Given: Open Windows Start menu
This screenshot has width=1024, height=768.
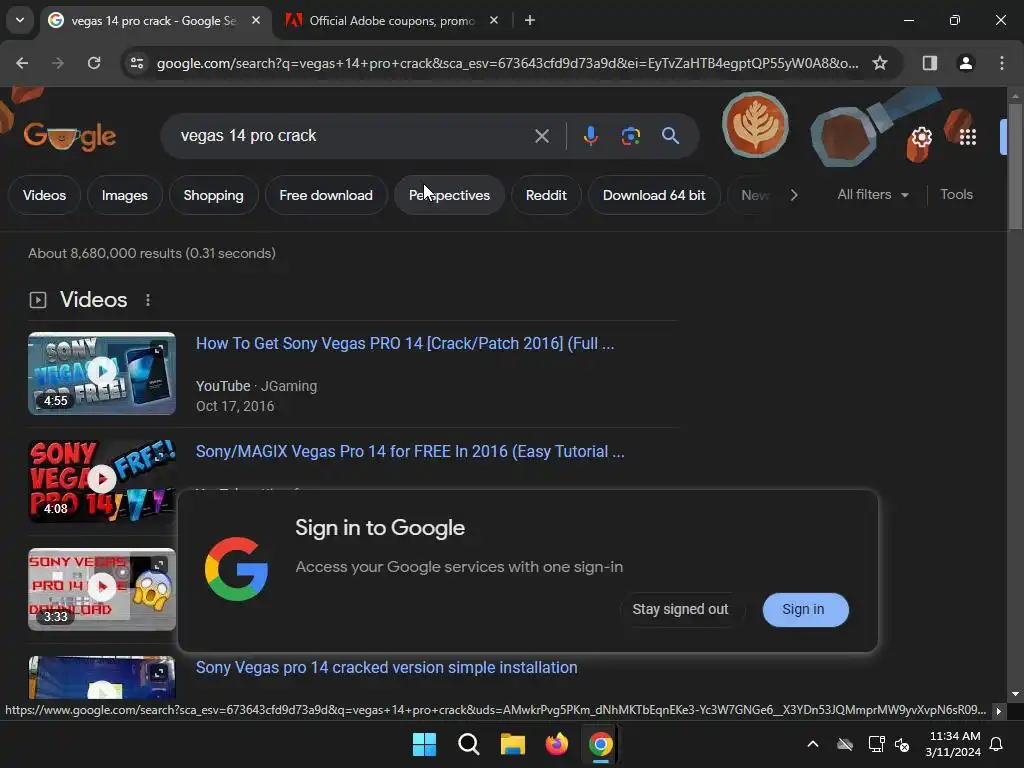Looking at the screenshot, I should (424, 744).
